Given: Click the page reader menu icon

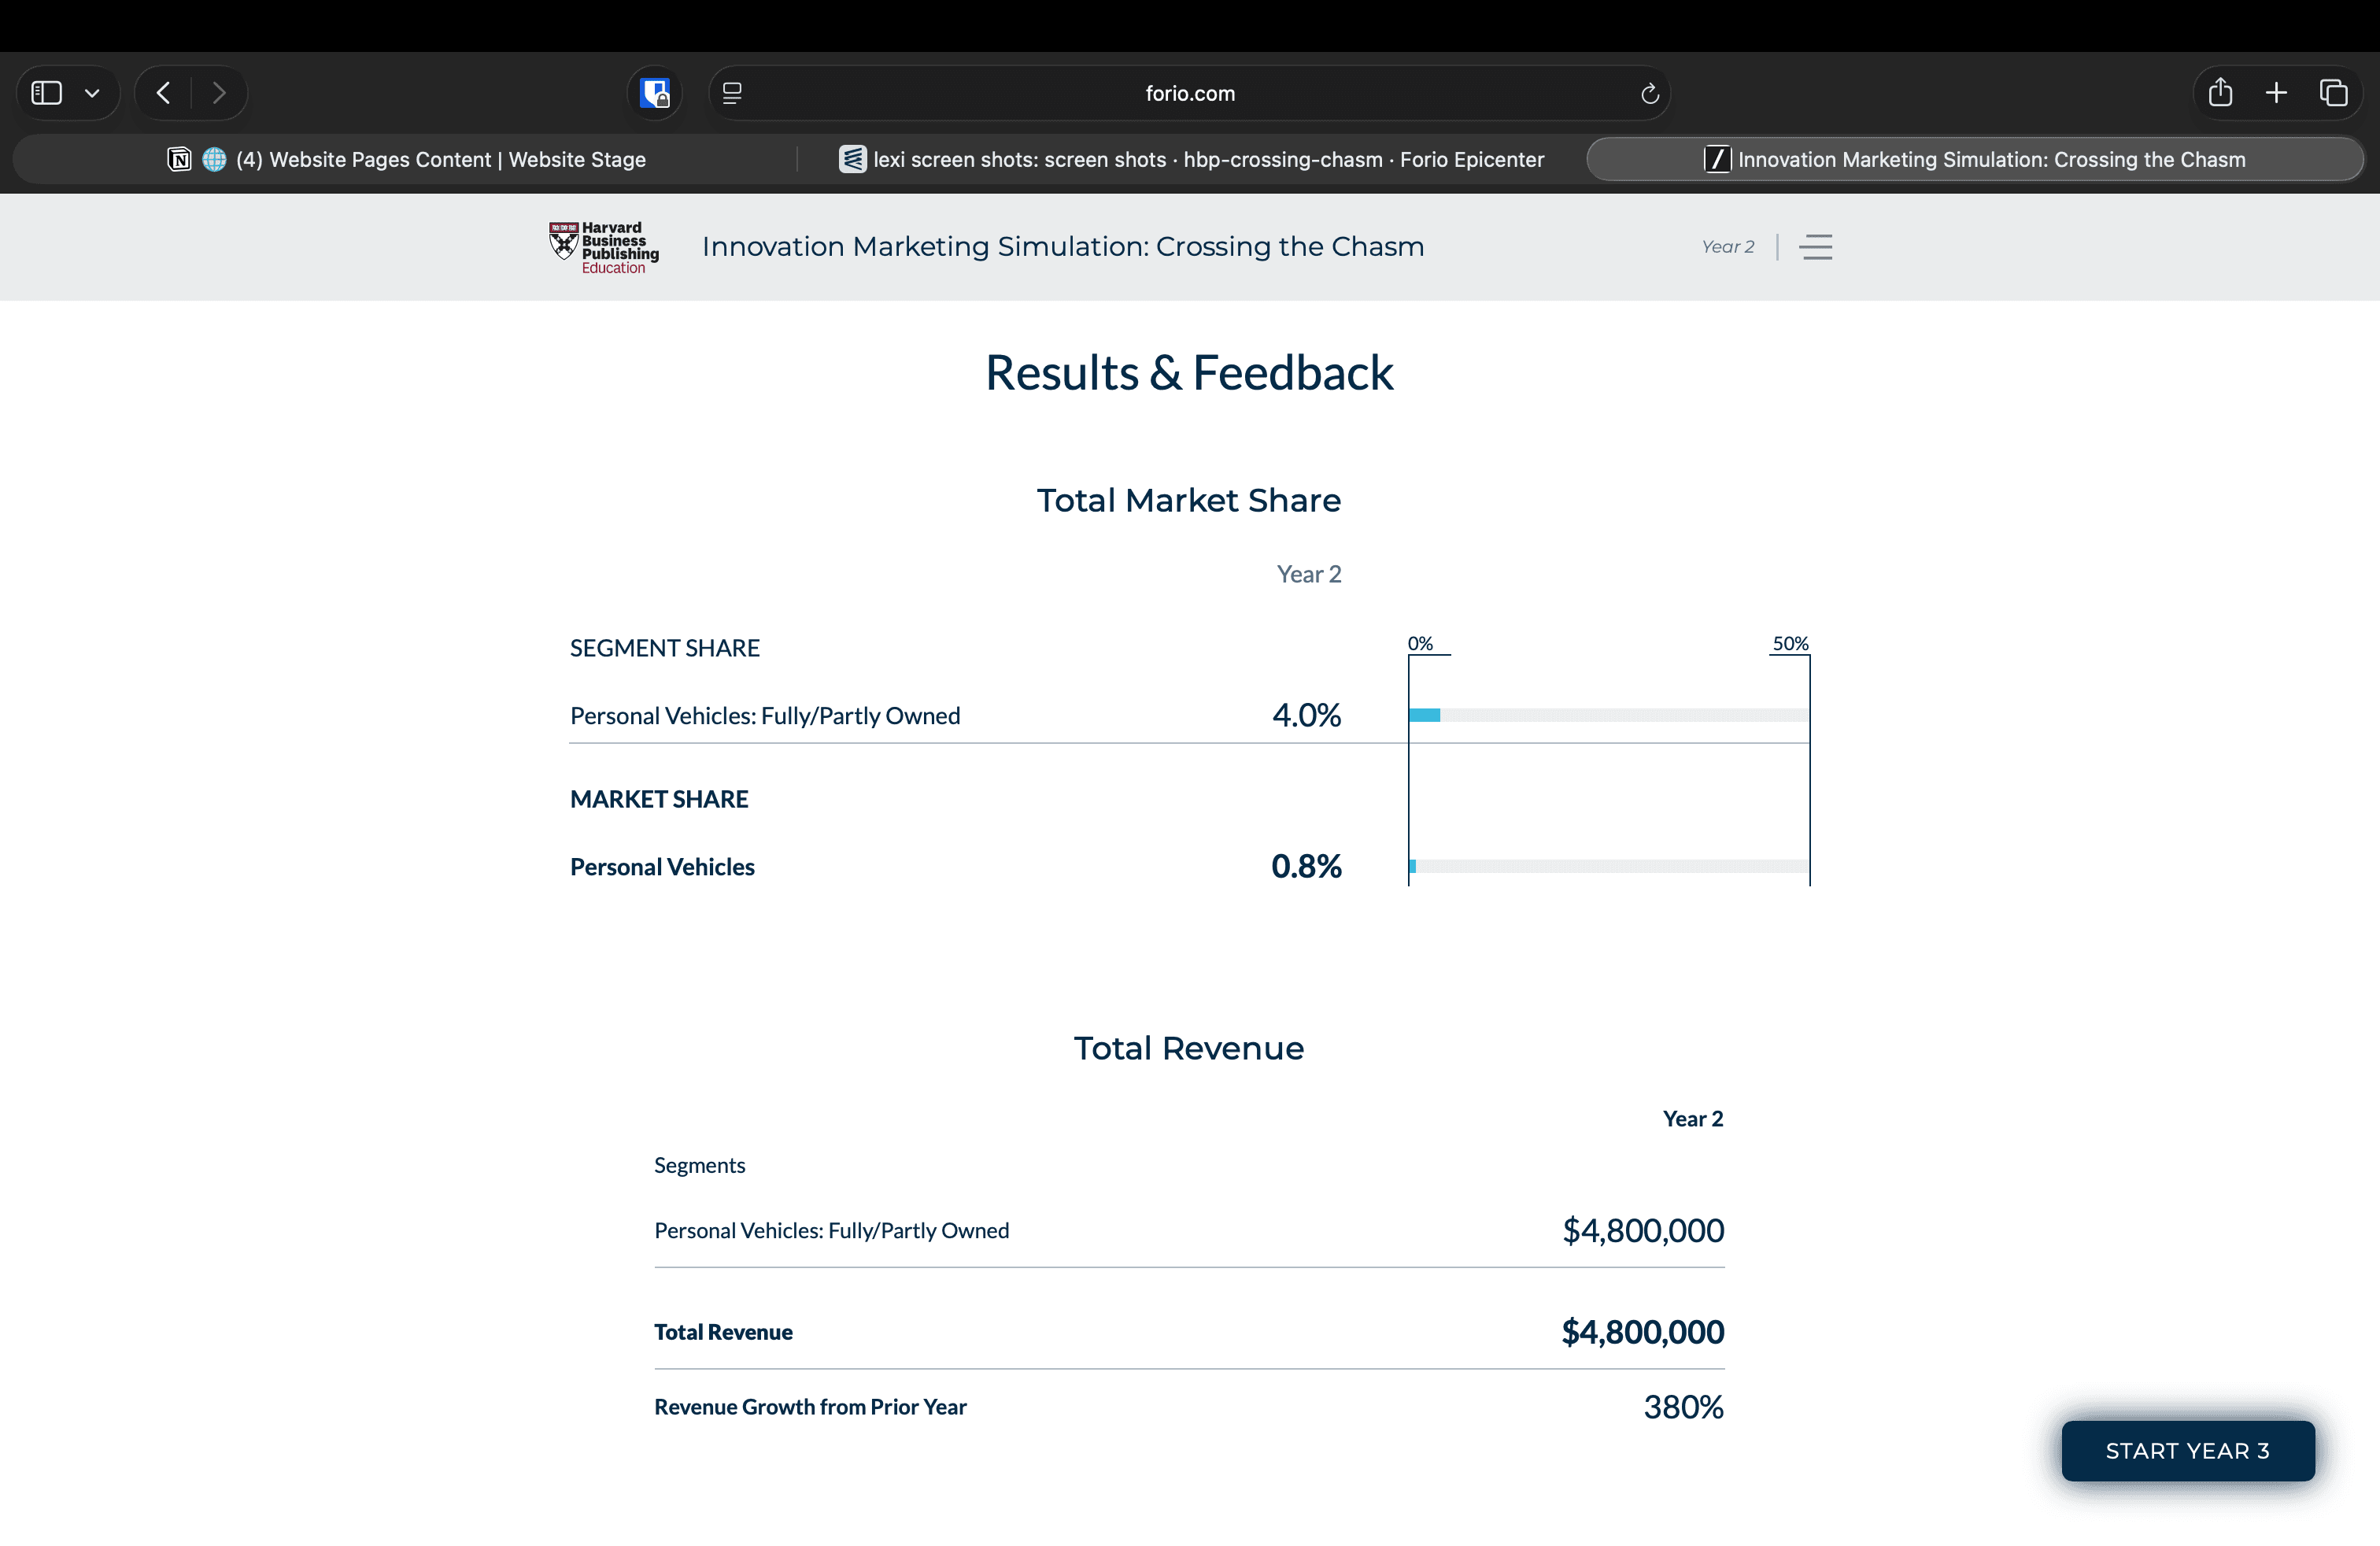Looking at the screenshot, I should [732, 93].
